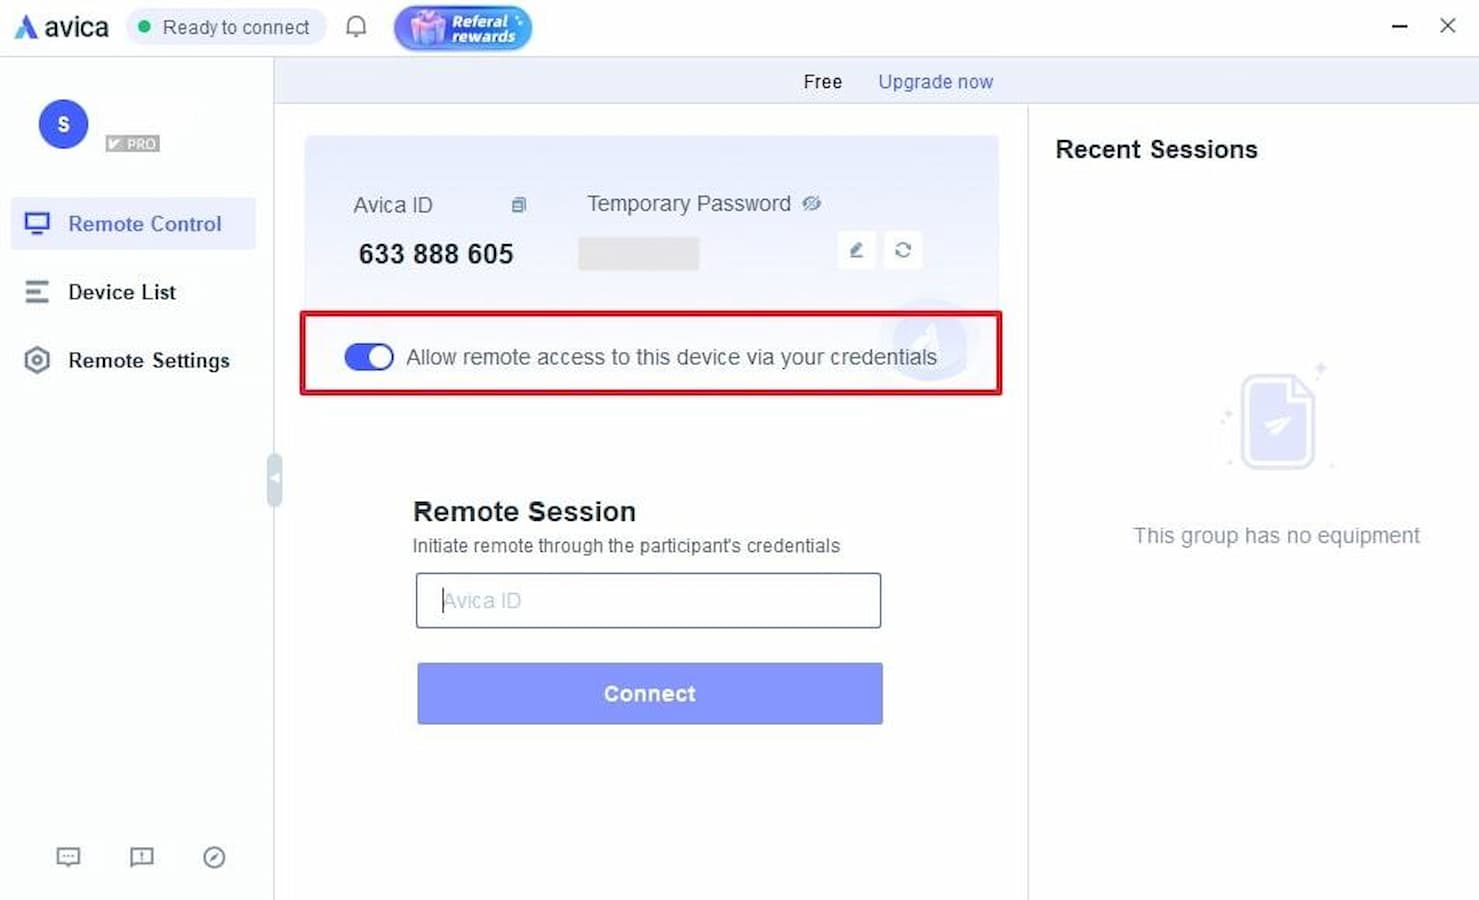
Task: Click the Upgrade now link
Action: click(x=935, y=82)
